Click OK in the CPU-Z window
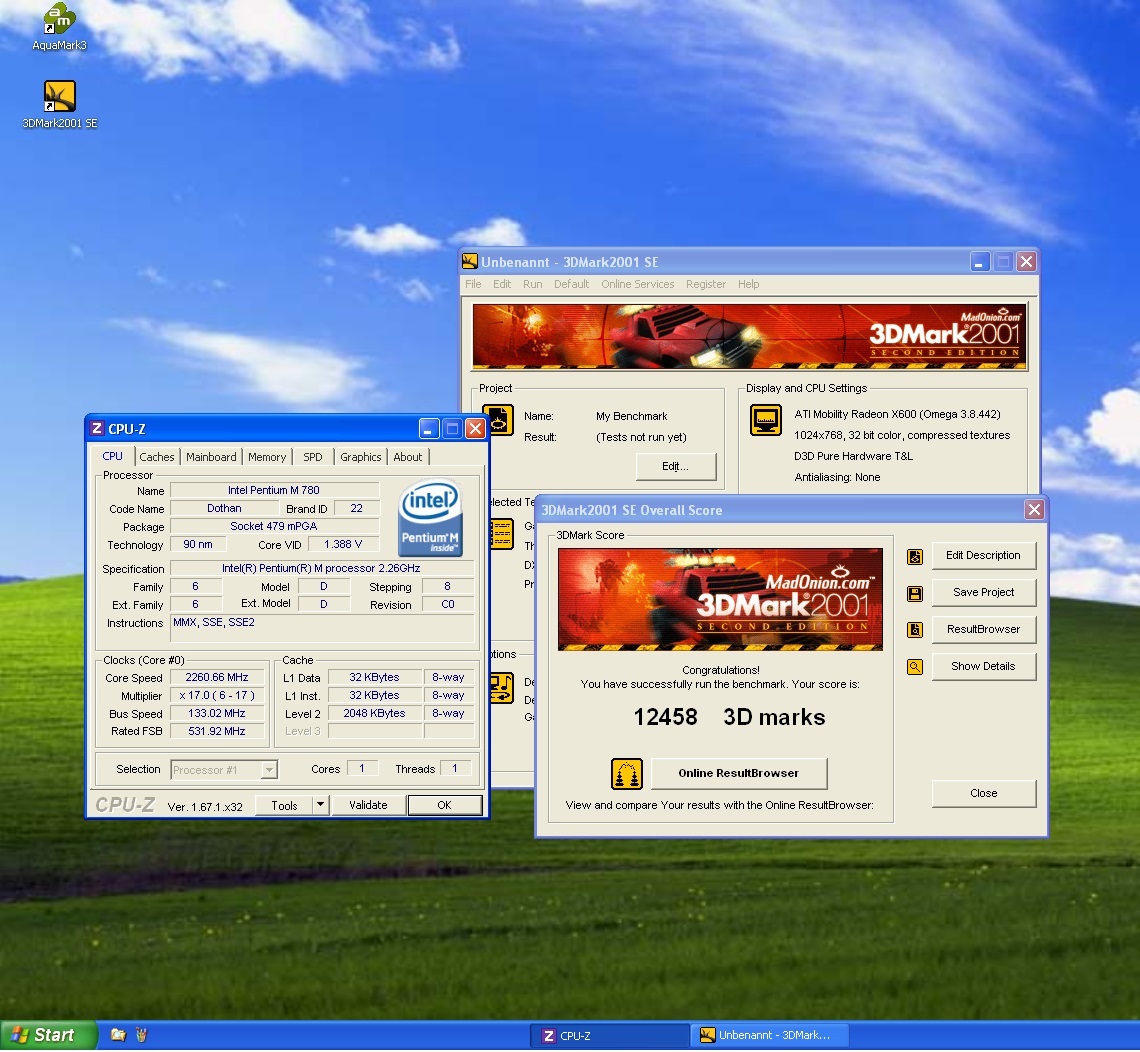 [x=444, y=806]
